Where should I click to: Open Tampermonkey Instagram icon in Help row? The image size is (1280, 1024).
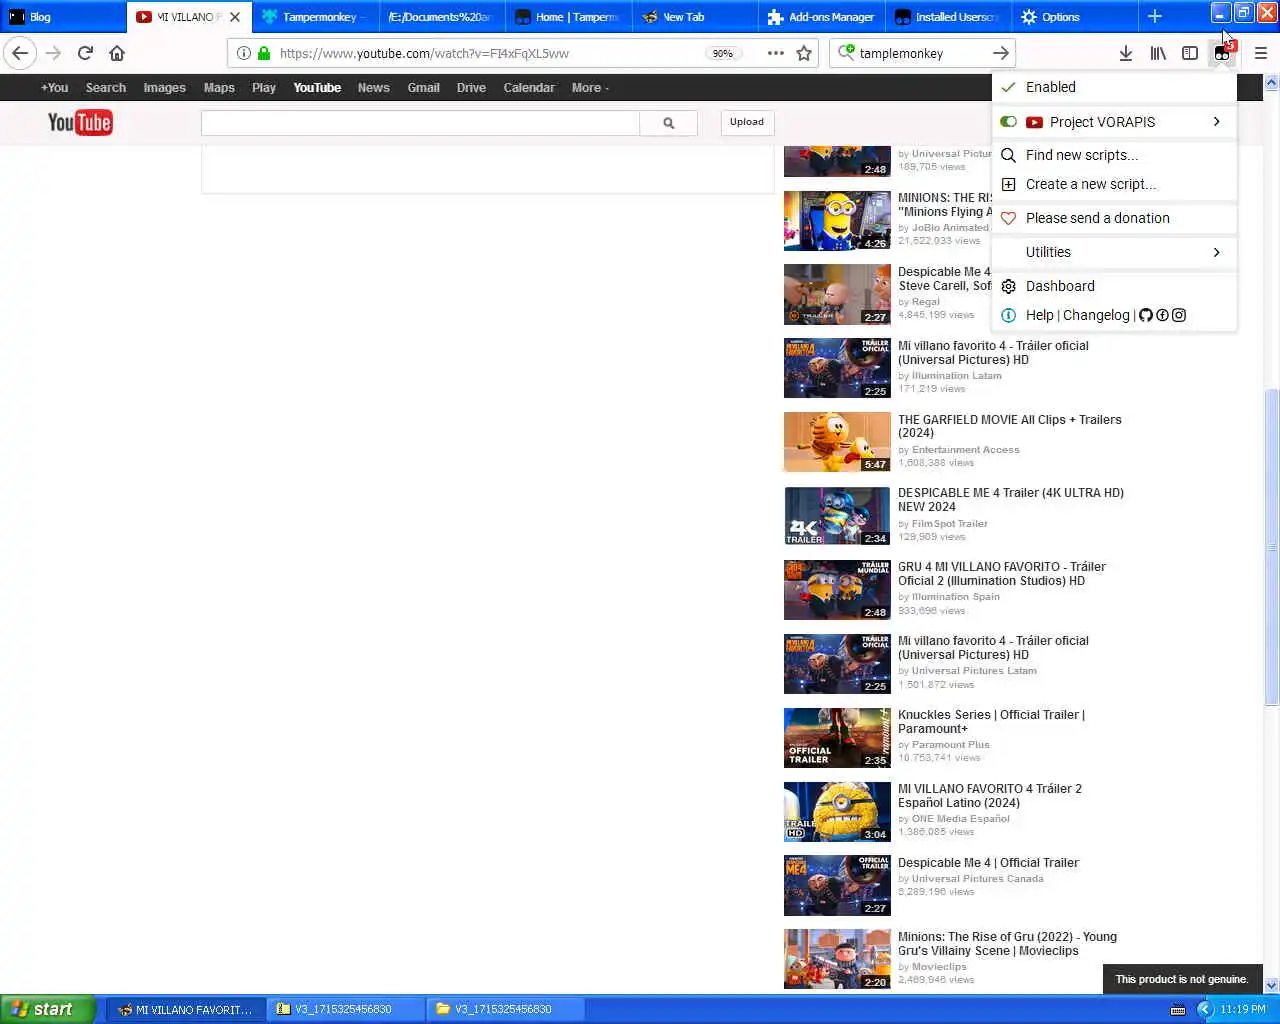[1179, 315]
